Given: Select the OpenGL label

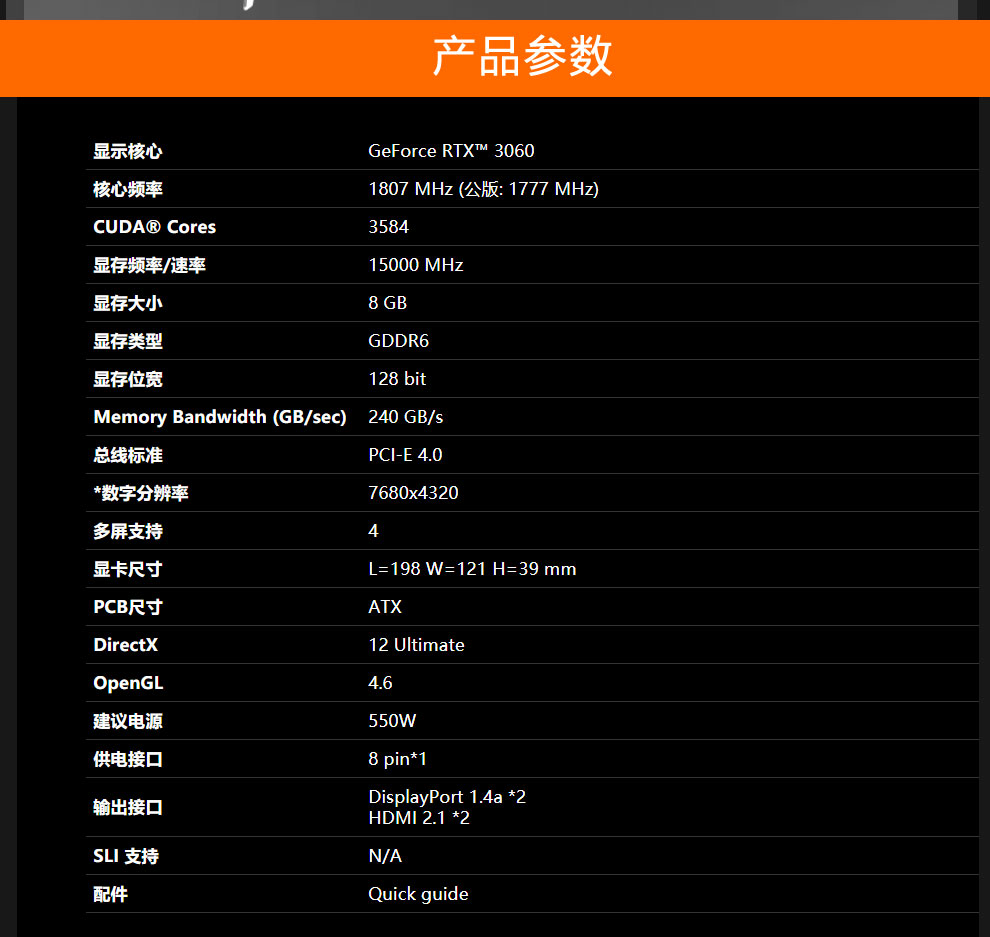Looking at the screenshot, I should tap(128, 683).
